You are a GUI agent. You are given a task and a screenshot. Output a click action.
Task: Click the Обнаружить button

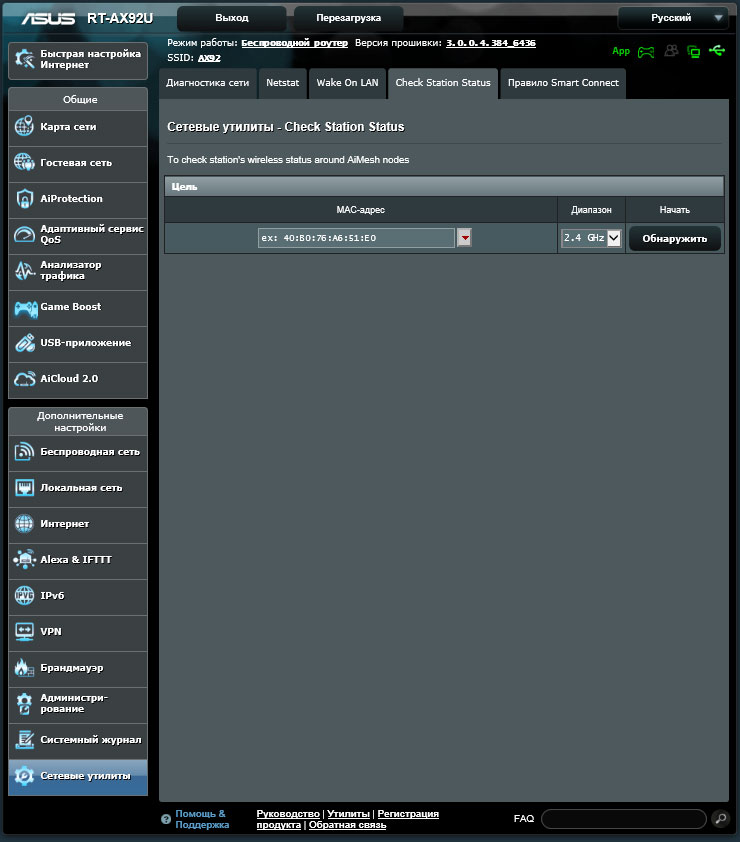click(674, 238)
